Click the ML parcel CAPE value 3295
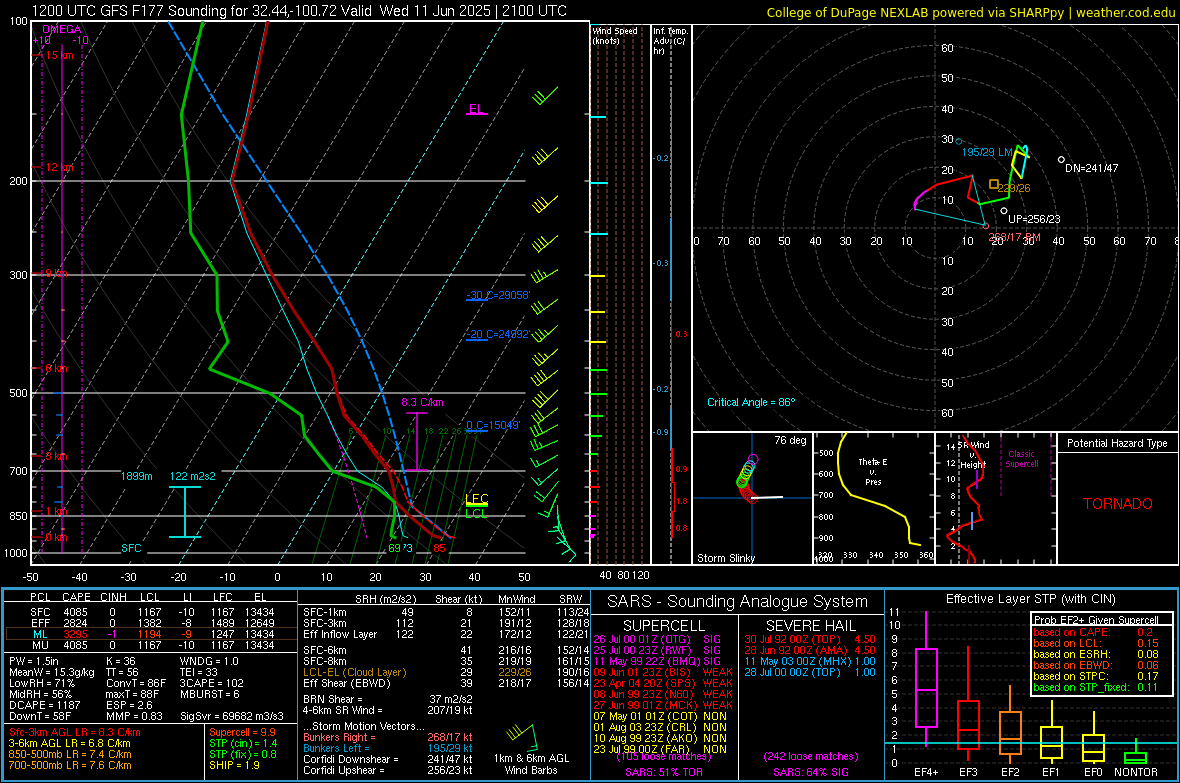1180x783 pixels. point(75,634)
